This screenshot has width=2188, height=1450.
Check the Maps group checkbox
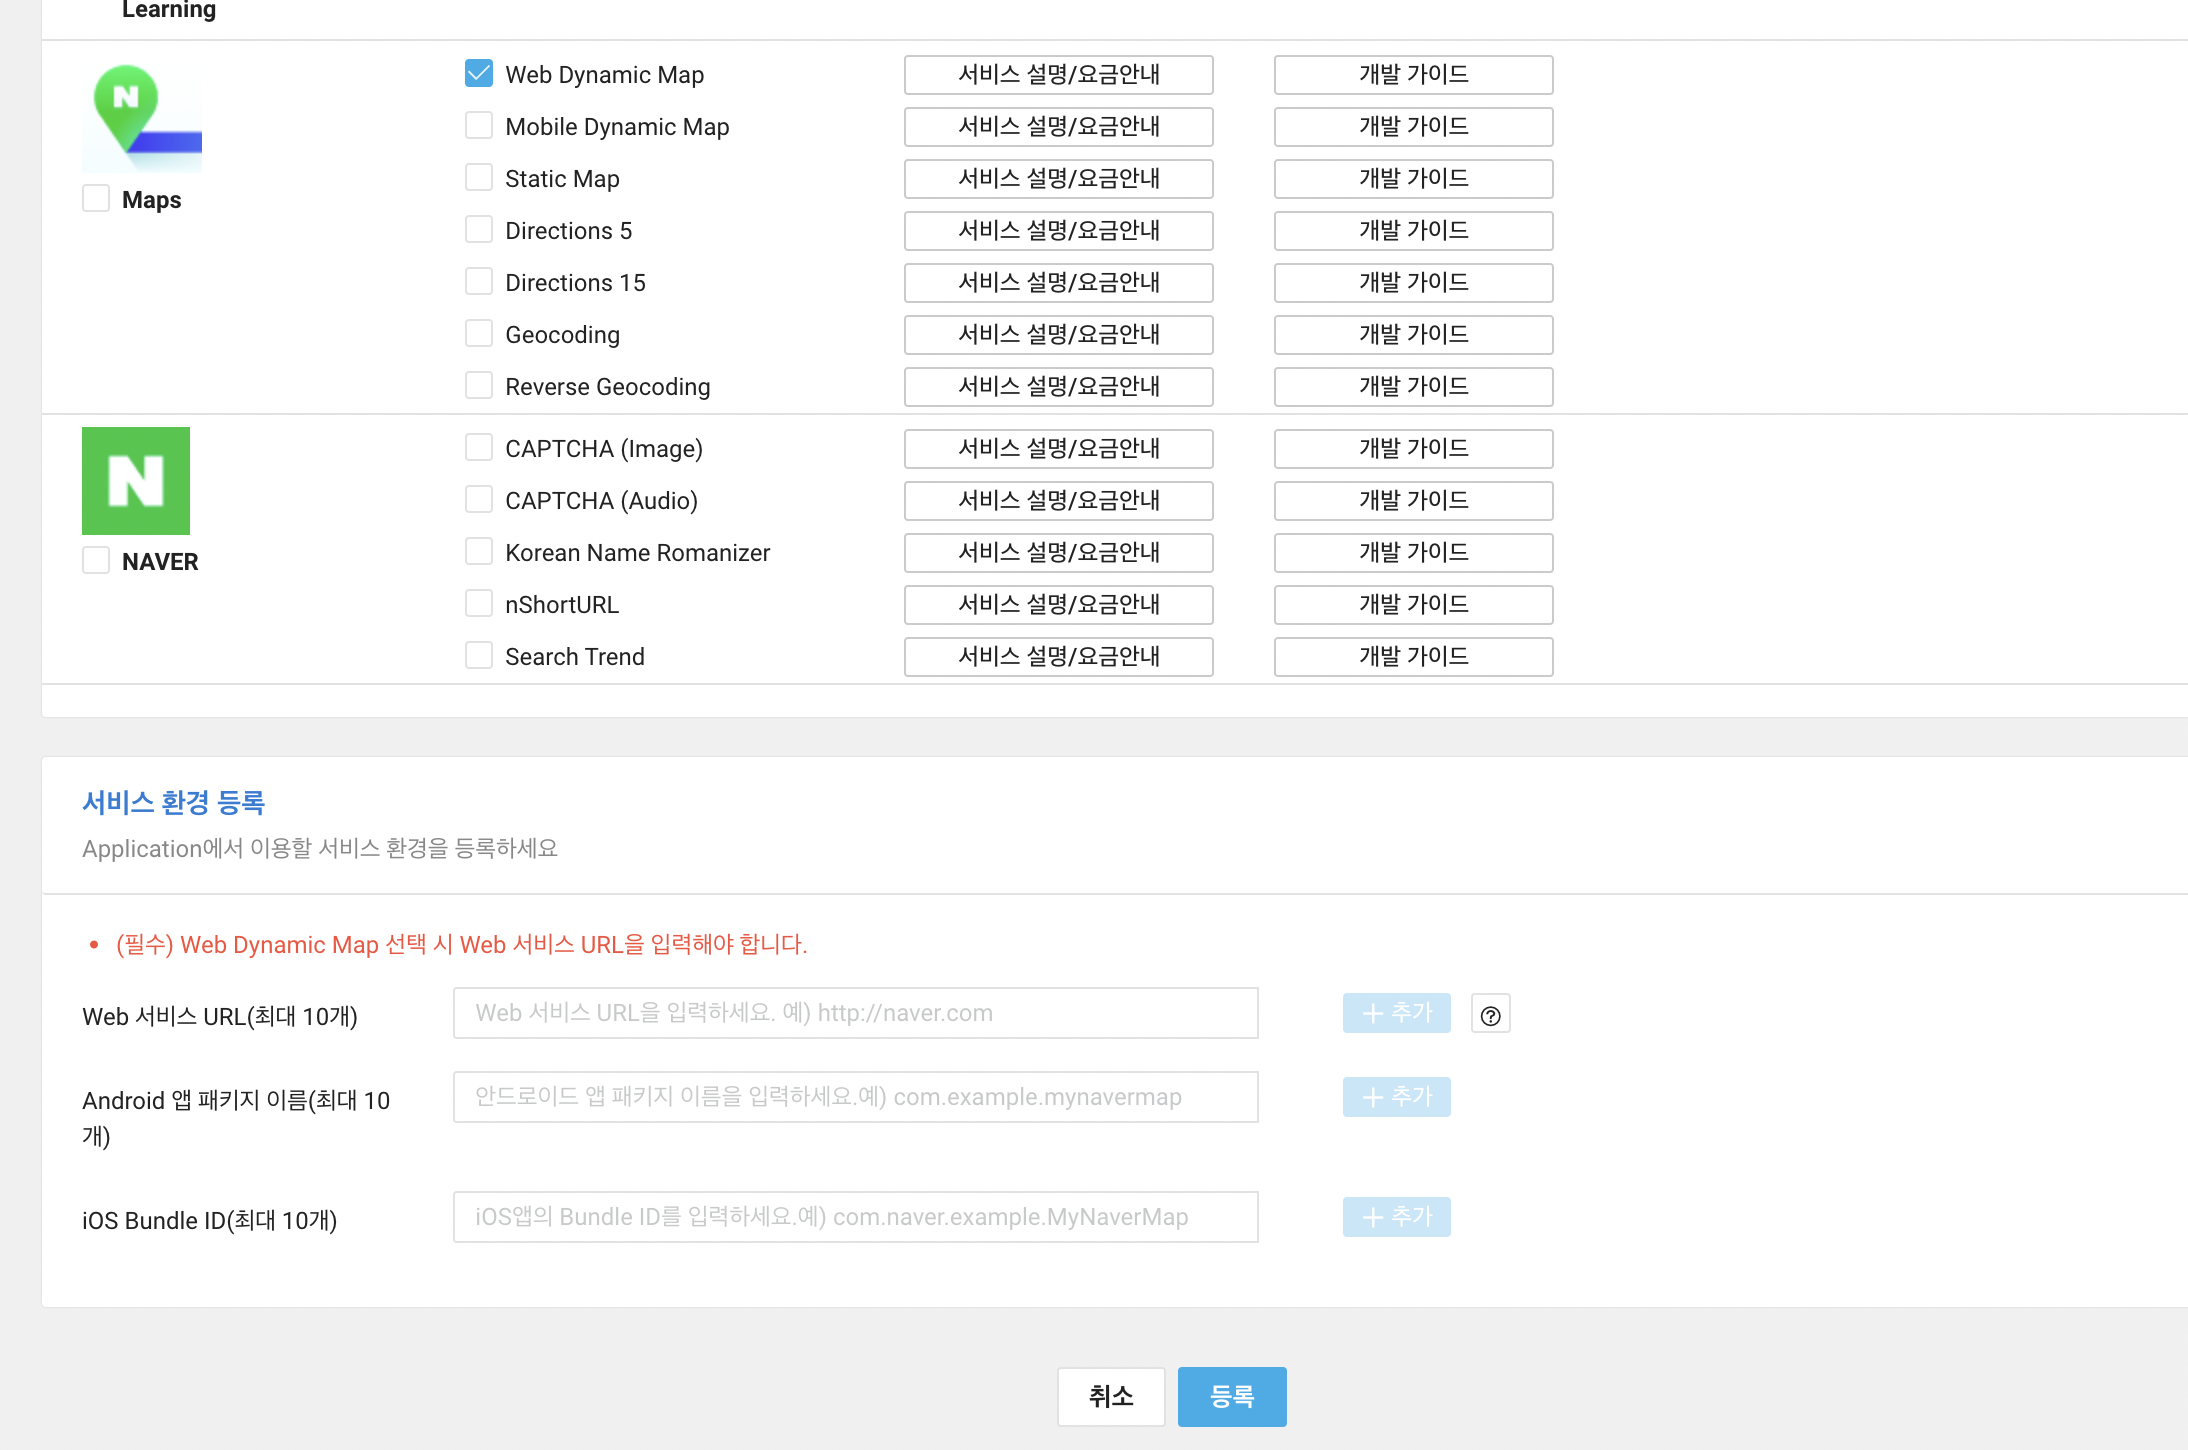click(x=96, y=198)
